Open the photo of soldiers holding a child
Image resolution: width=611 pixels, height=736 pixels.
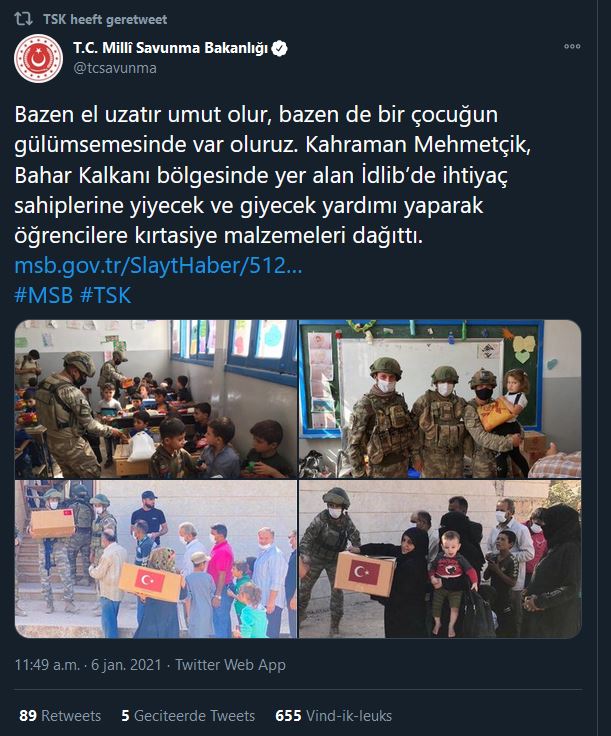[x=440, y=399]
